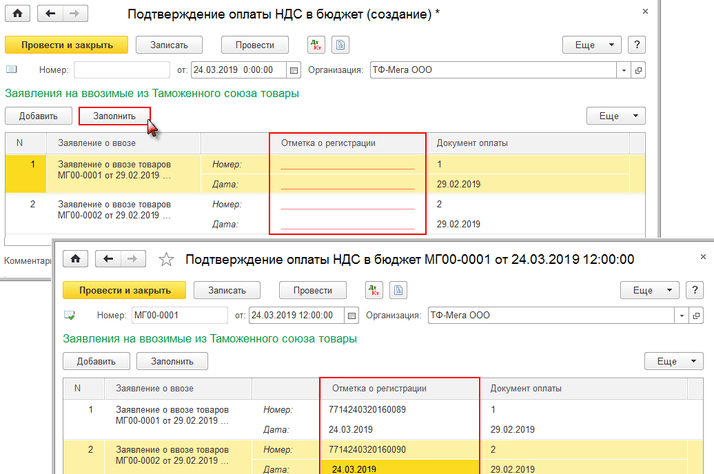Viewport: 714px width, 474px height.
Task: Click the Home icon in the lower window
Action: (x=78, y=258)
